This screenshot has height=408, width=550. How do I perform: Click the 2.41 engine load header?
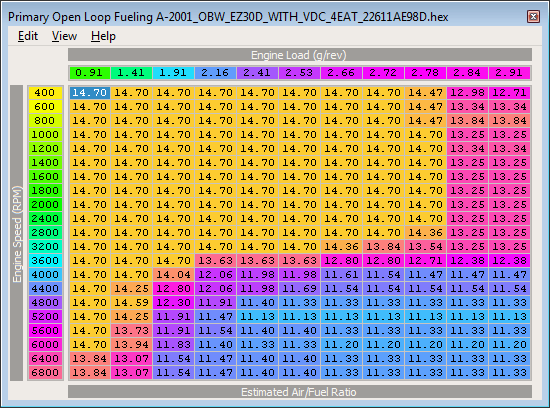(257, 73)
